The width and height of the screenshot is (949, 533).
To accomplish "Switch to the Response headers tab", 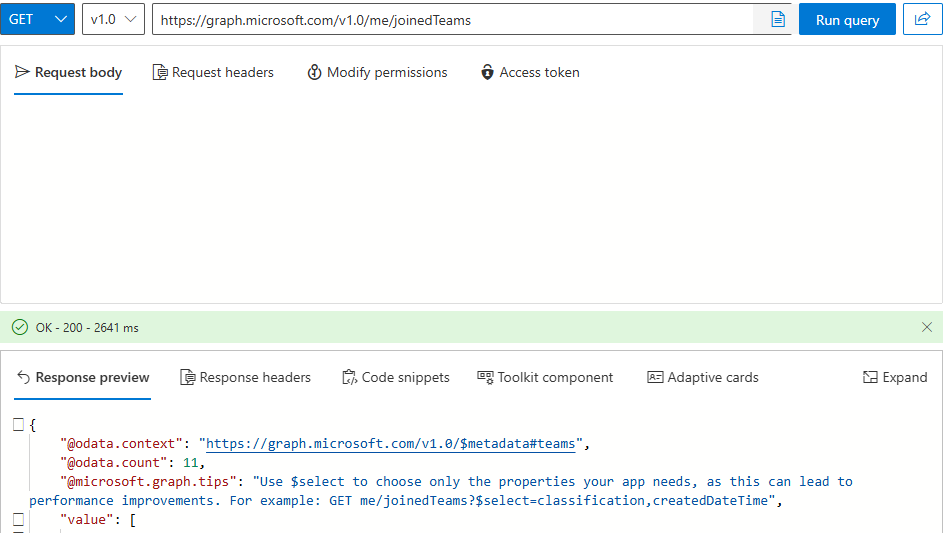I will coord(246,378).
